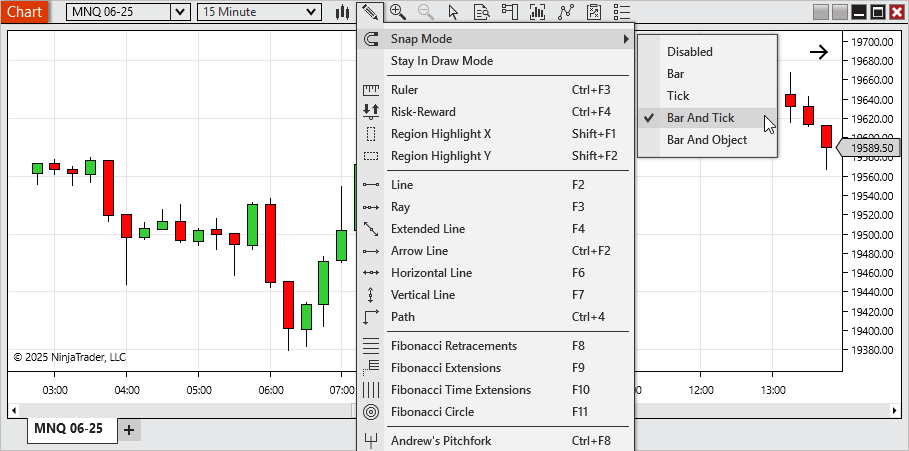Switch to the MNQ 06-25 tab
The height and width of the screenshot is (451, 909).
tap(68, 429)
